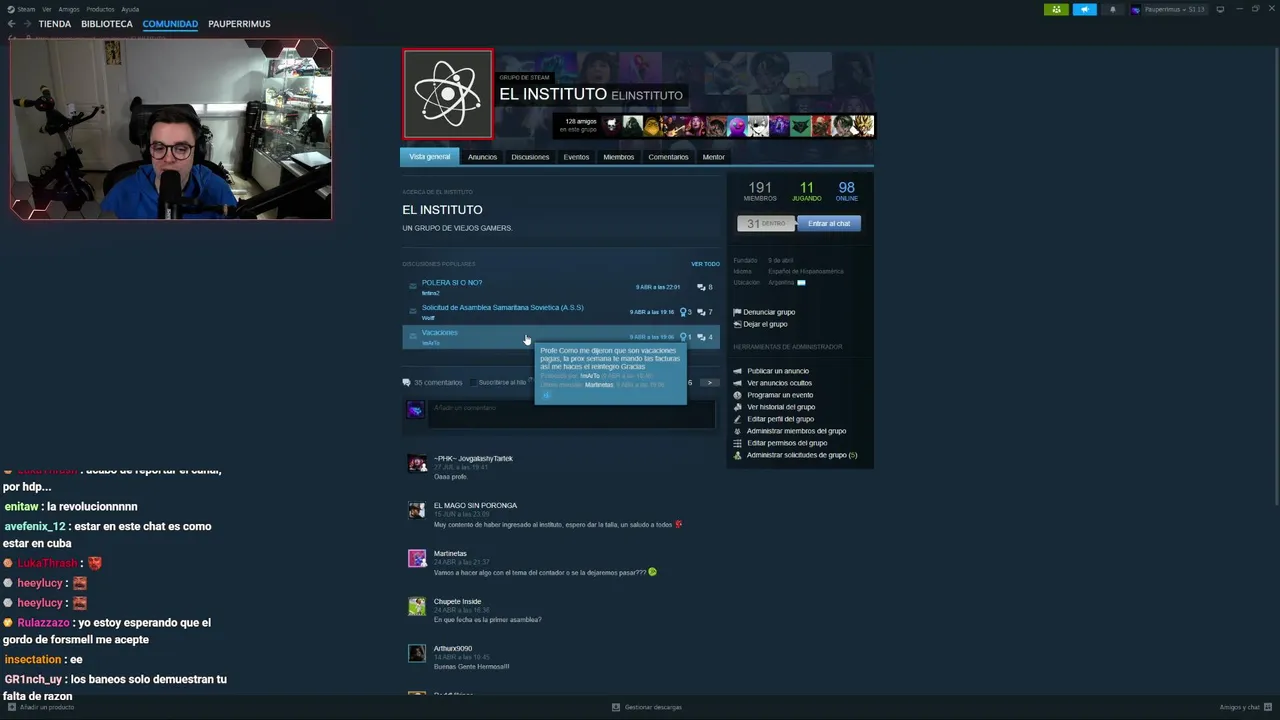Click the icon beside Administrar miembros del grupo
Viewport: 1280px width, 720px height.
pos(737,431)
